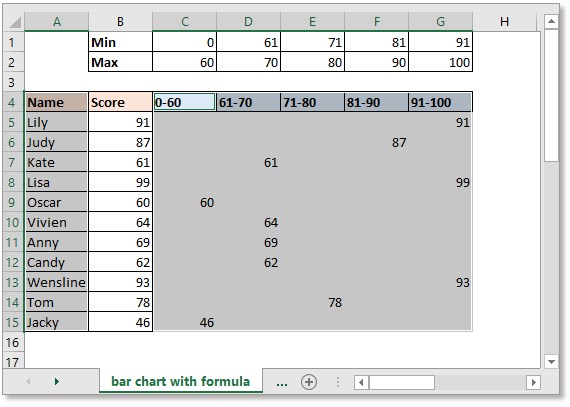Image resolution: width=570 pixels, height=407 pixels.
Task: Click the 'Kate' name cell
Action: click(x=56, y=162)
